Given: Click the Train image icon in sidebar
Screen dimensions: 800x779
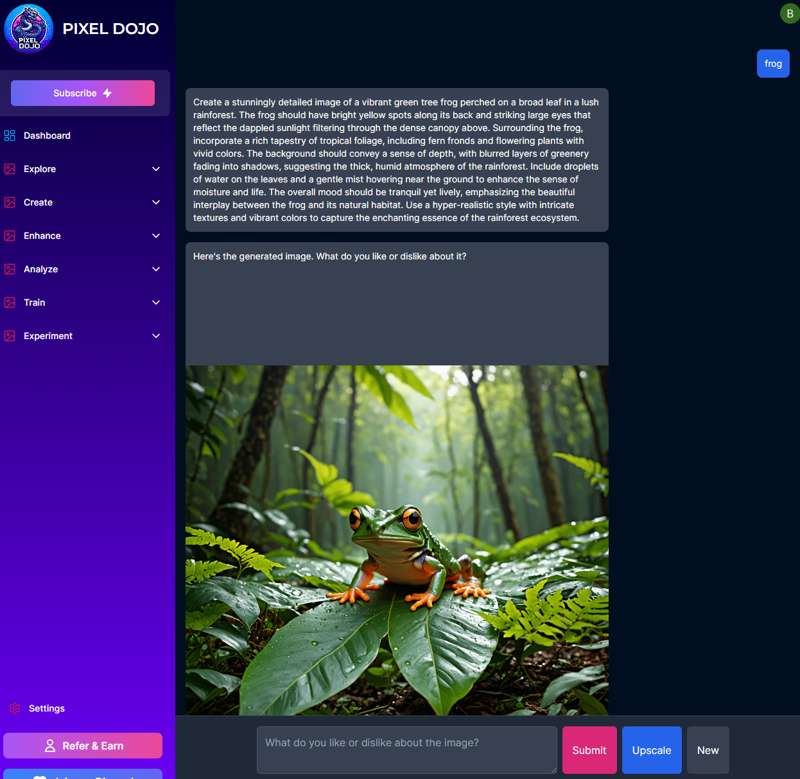Looking at the screenshot, I should click(10, 302).
